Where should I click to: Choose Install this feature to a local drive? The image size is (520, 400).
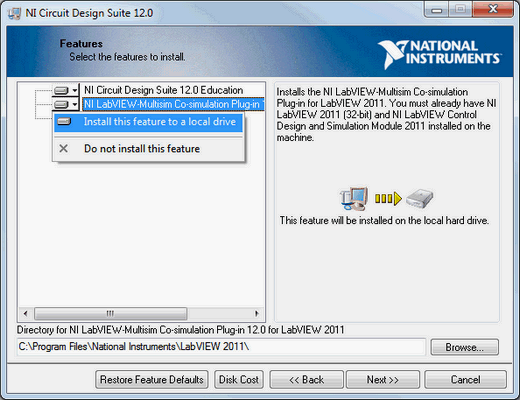point(148,122)
